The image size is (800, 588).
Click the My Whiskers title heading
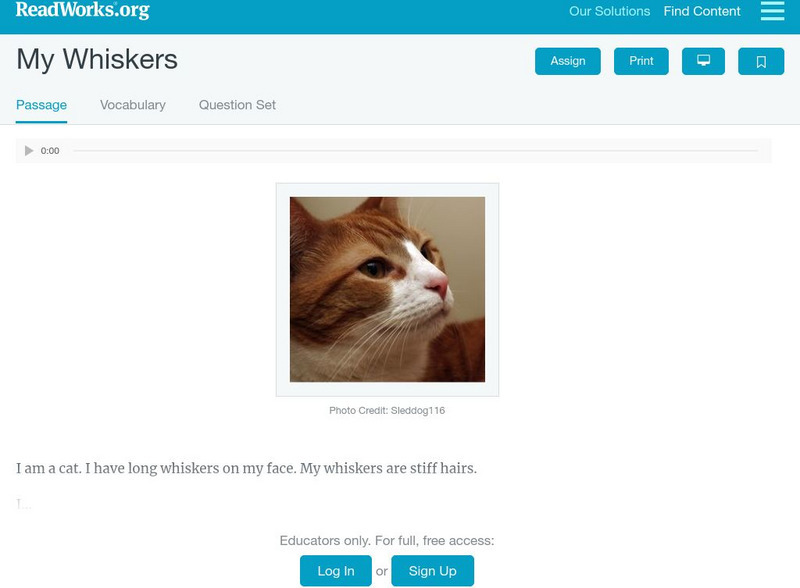click(x=97, y=59)
